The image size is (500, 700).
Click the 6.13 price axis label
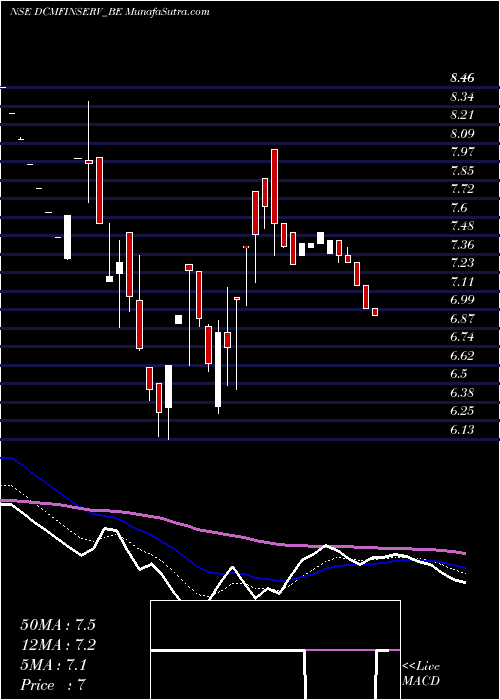tap(462, 430)
